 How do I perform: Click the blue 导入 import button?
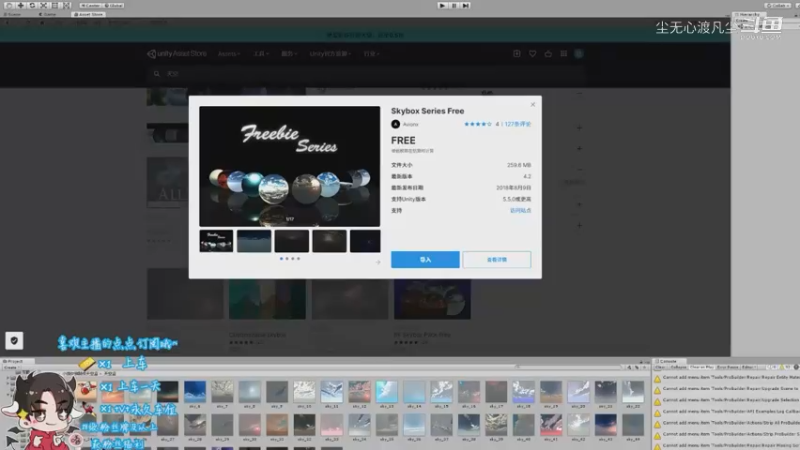pyautogui.click(x=425, y=260)
